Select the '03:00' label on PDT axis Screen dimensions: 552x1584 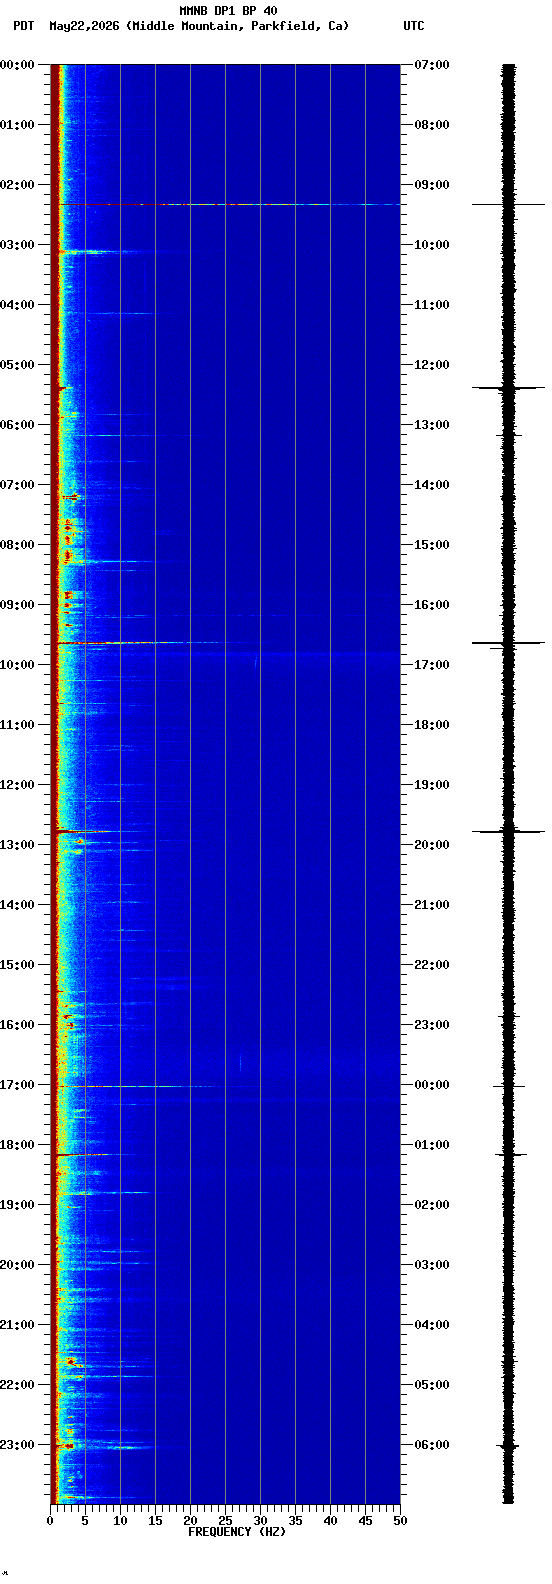(18, 245)
